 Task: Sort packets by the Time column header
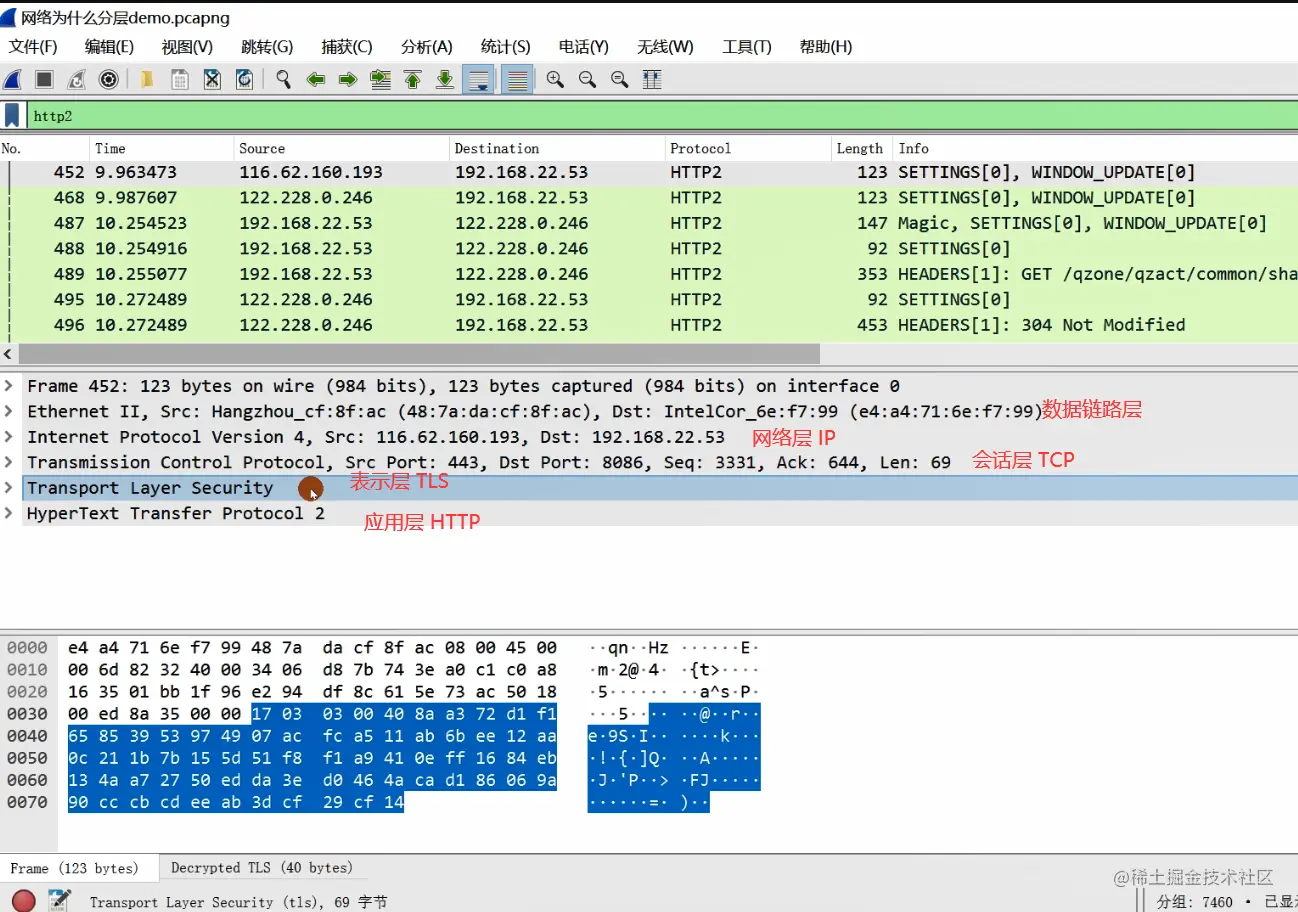tap(161, 148)
